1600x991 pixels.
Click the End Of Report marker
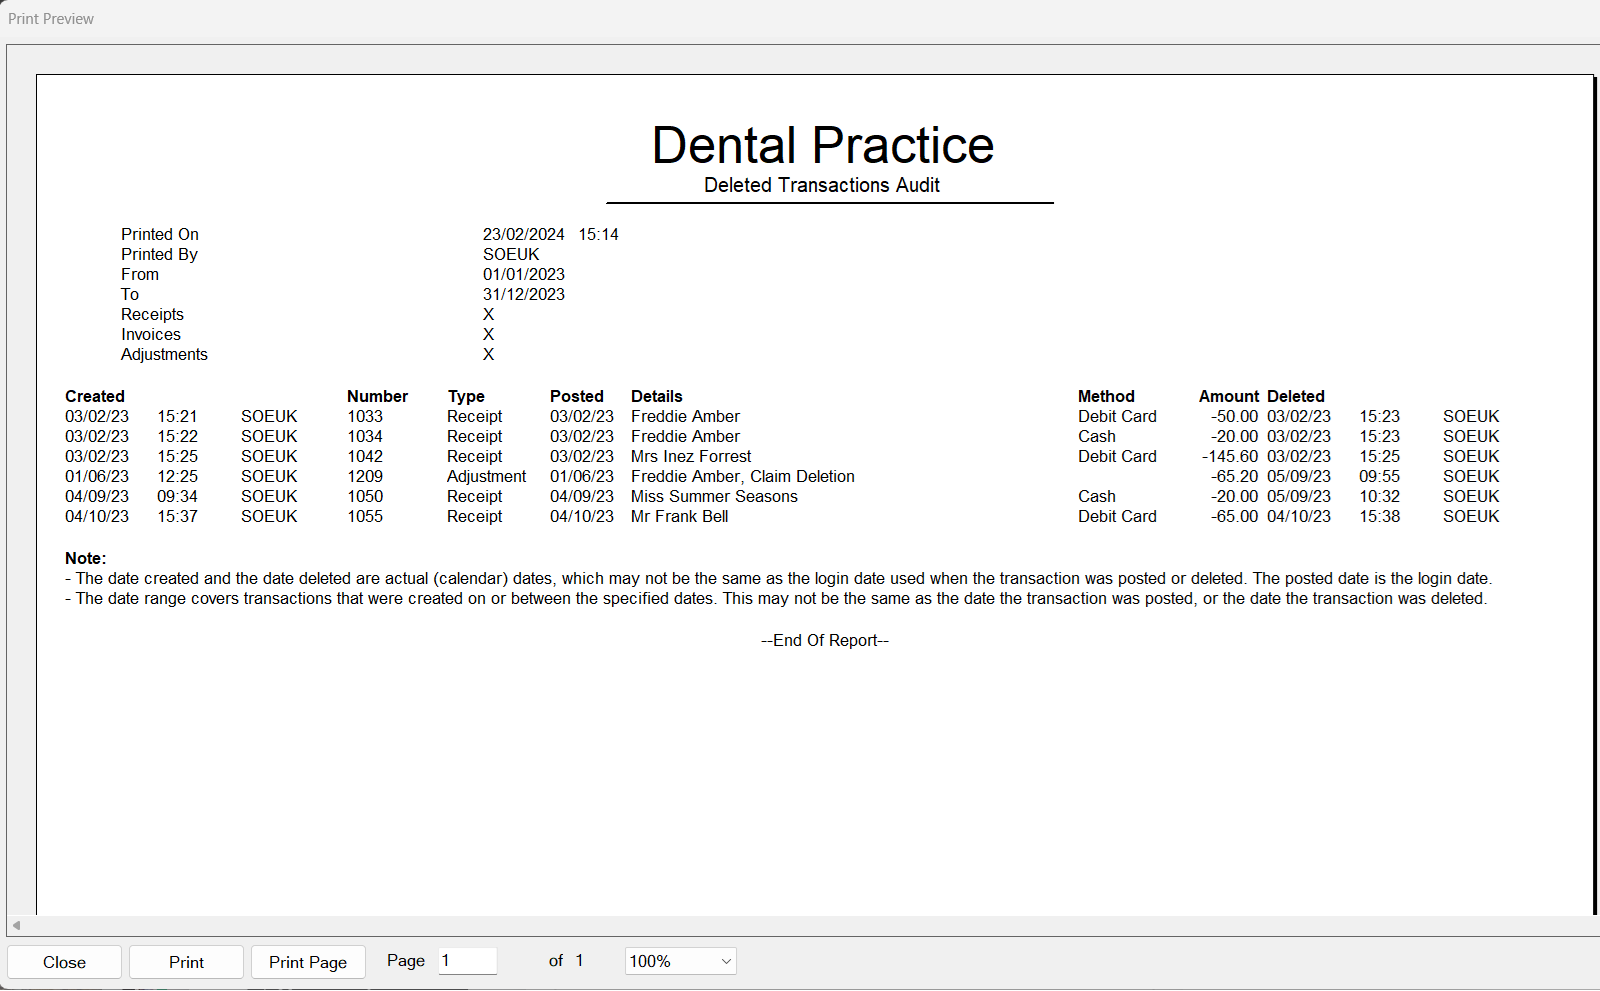pos(825,640)
